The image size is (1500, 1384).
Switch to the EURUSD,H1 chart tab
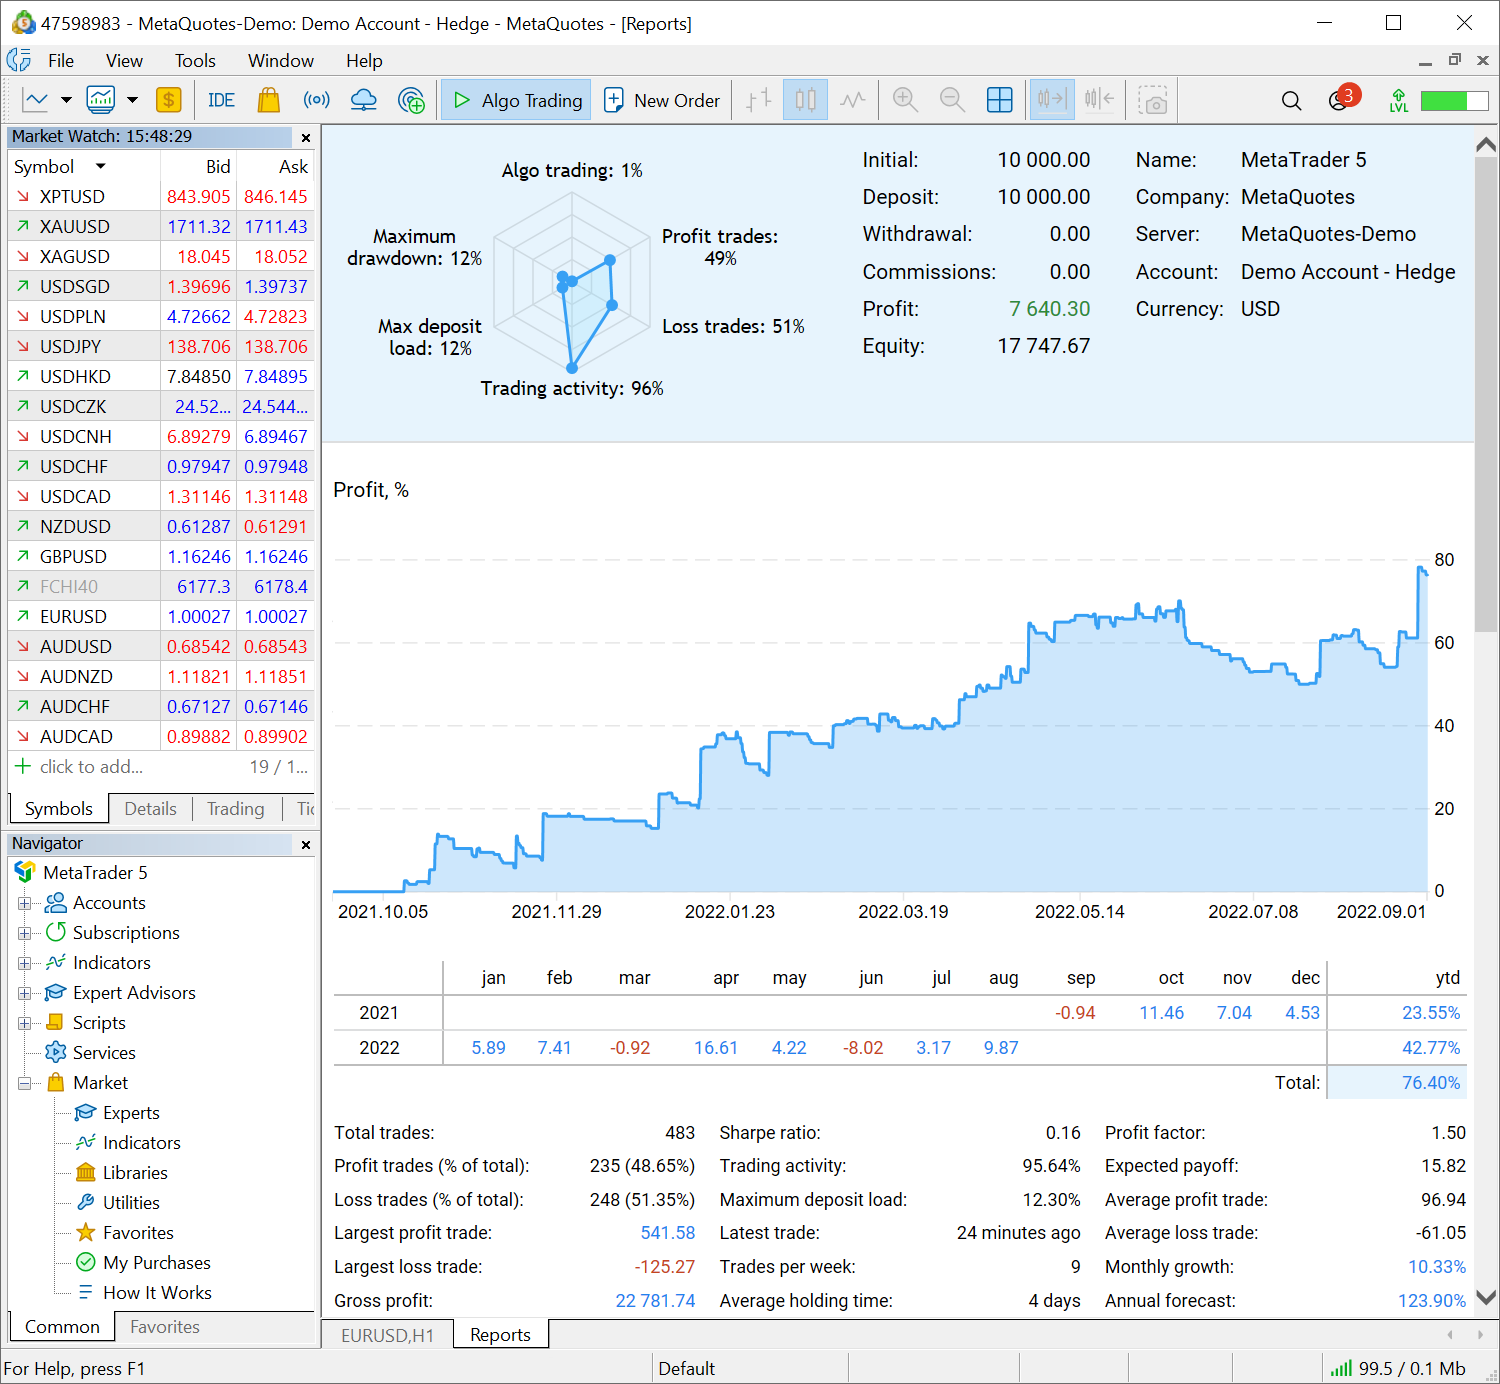point(387,1335)
